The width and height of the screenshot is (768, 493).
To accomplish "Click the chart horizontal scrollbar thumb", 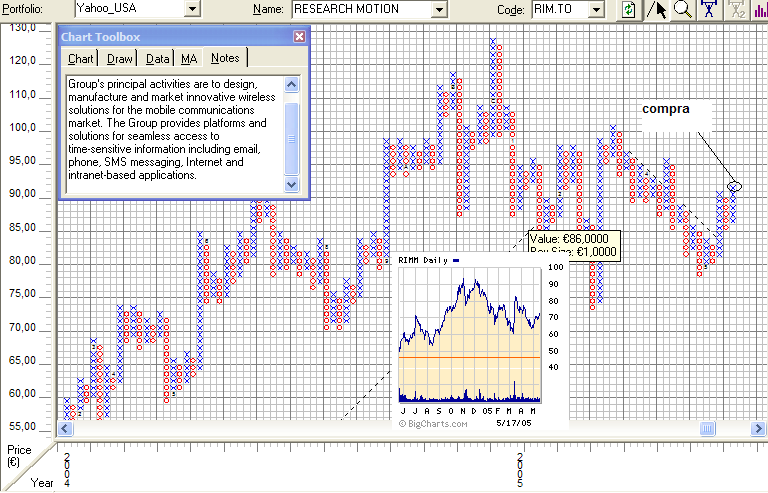I will coord(707,429).
